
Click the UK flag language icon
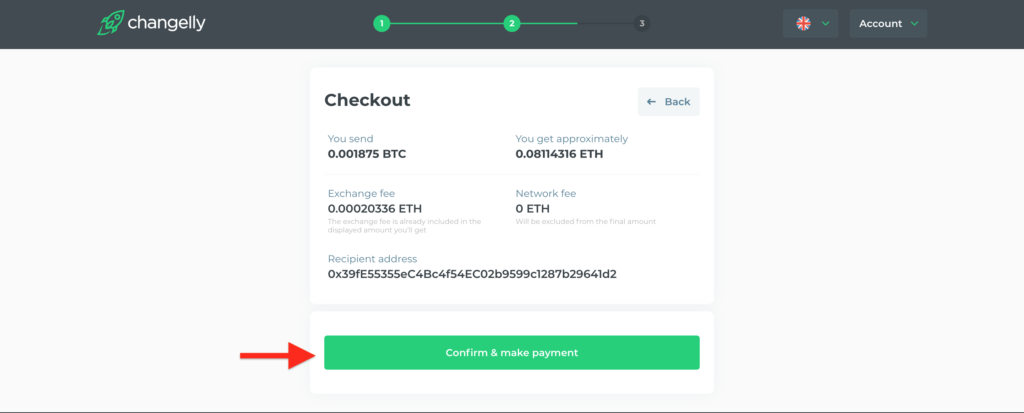point(803,24)
